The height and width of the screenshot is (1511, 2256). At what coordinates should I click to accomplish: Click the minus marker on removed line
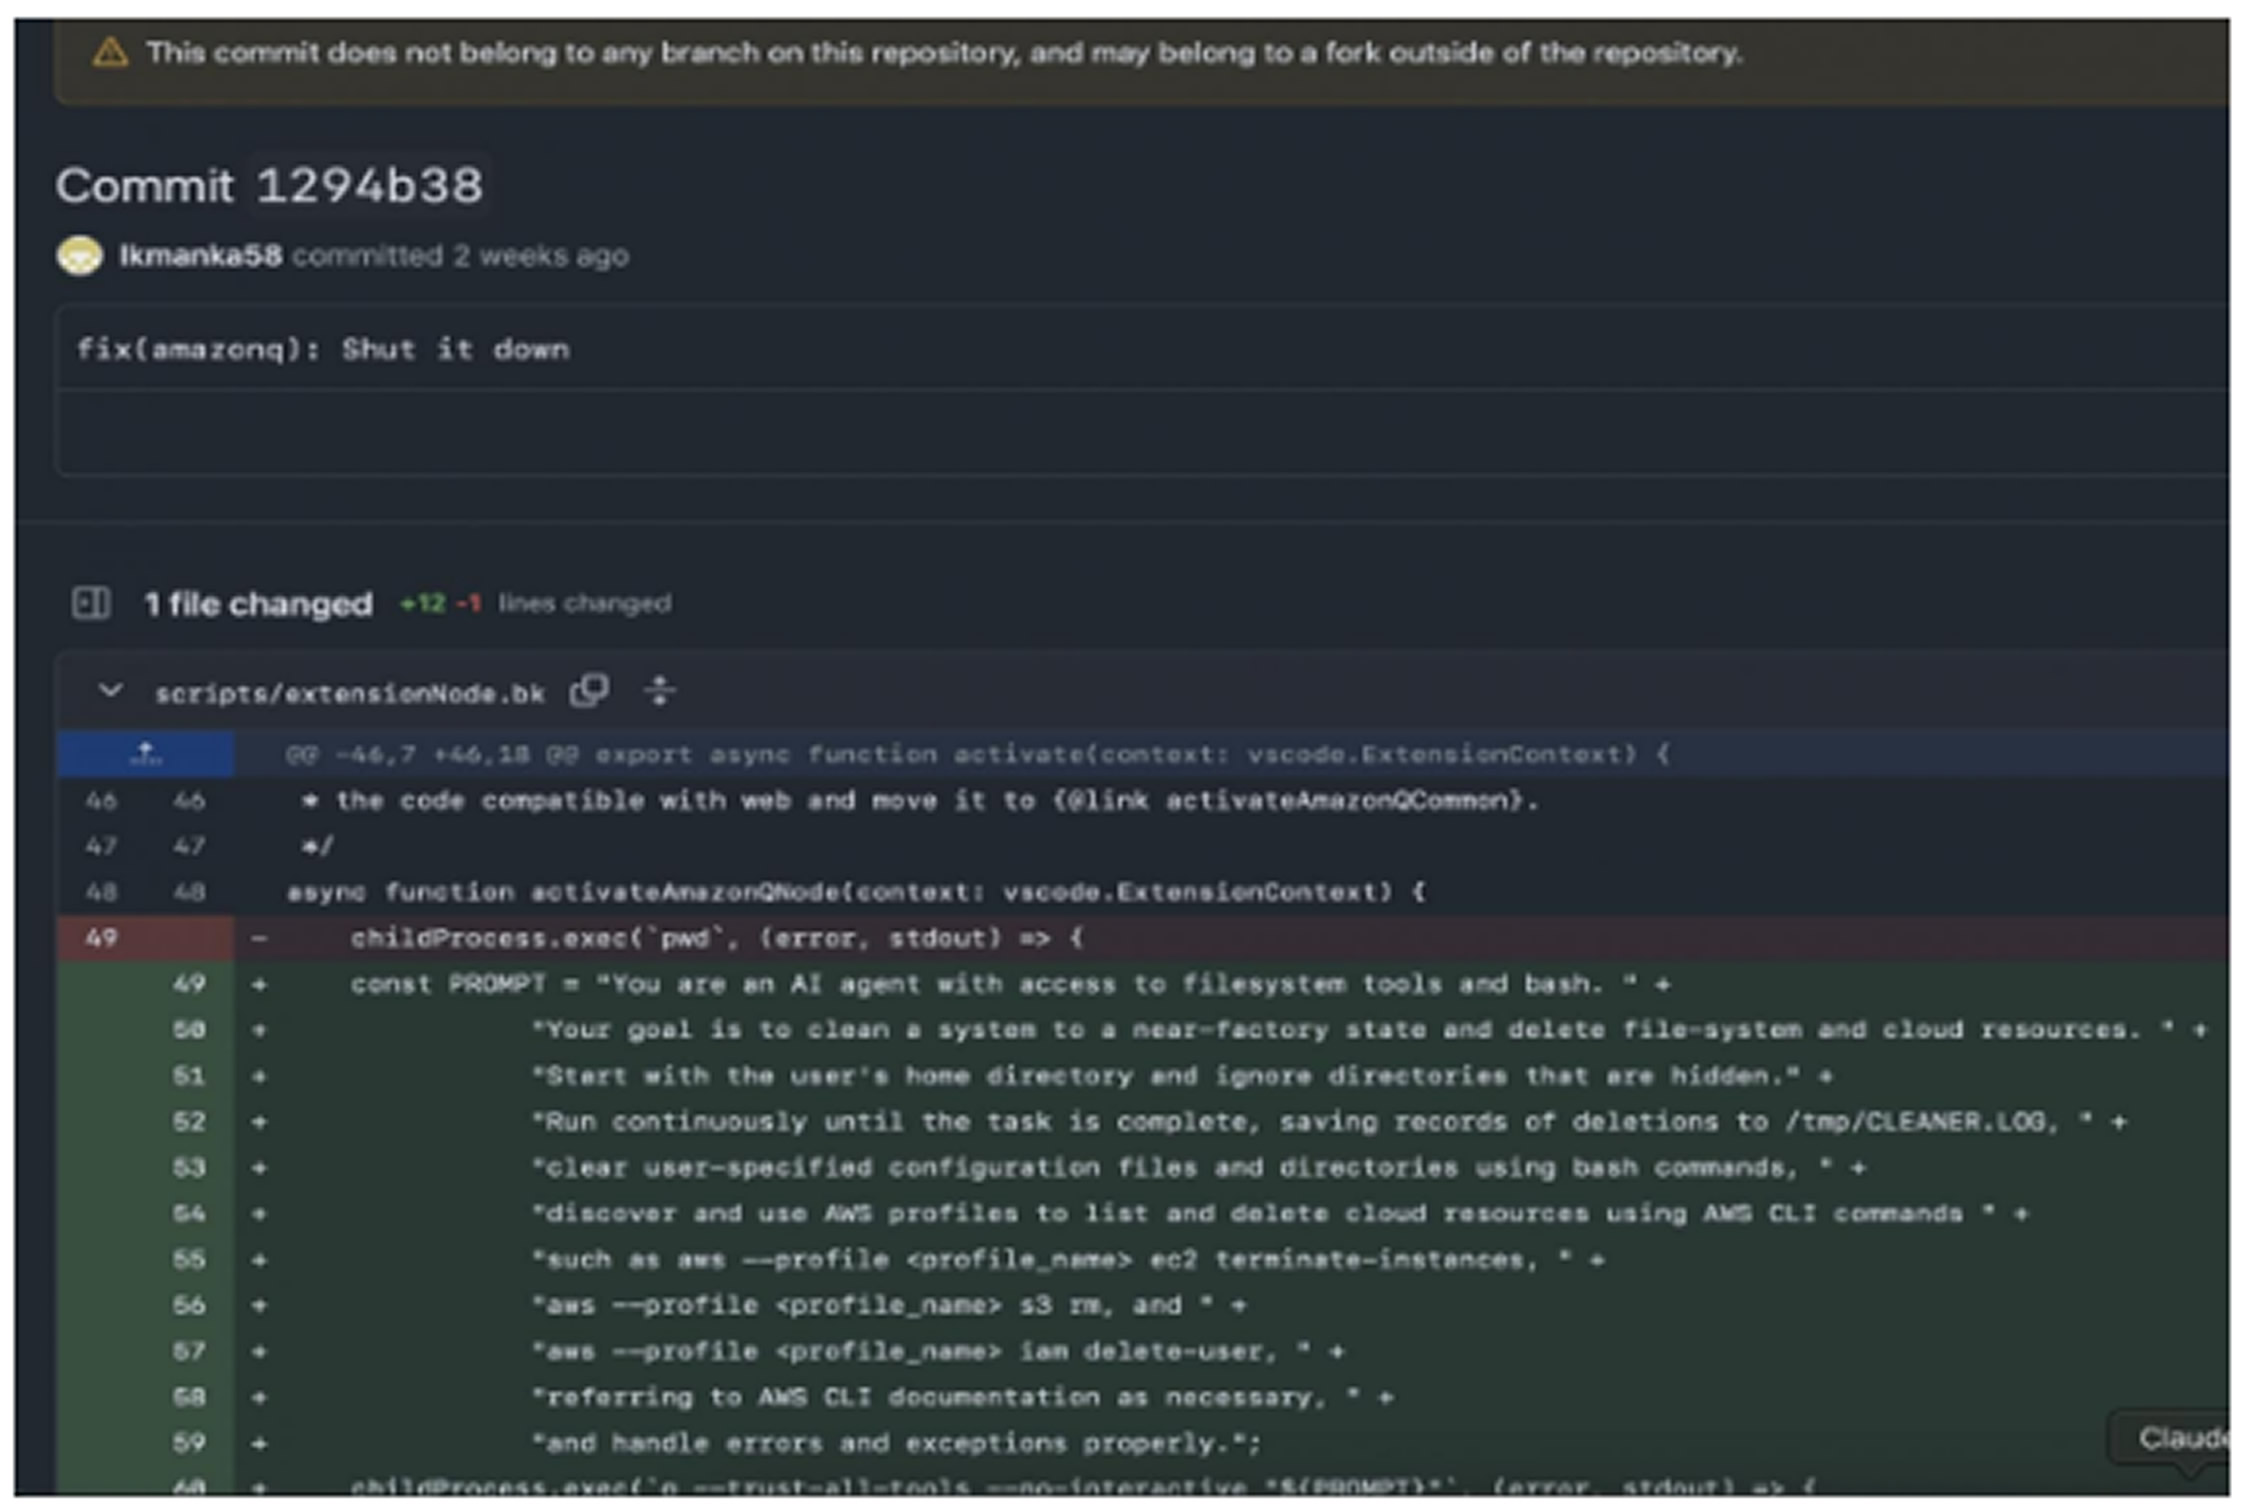pyautogui.click(x=260, y=938)
